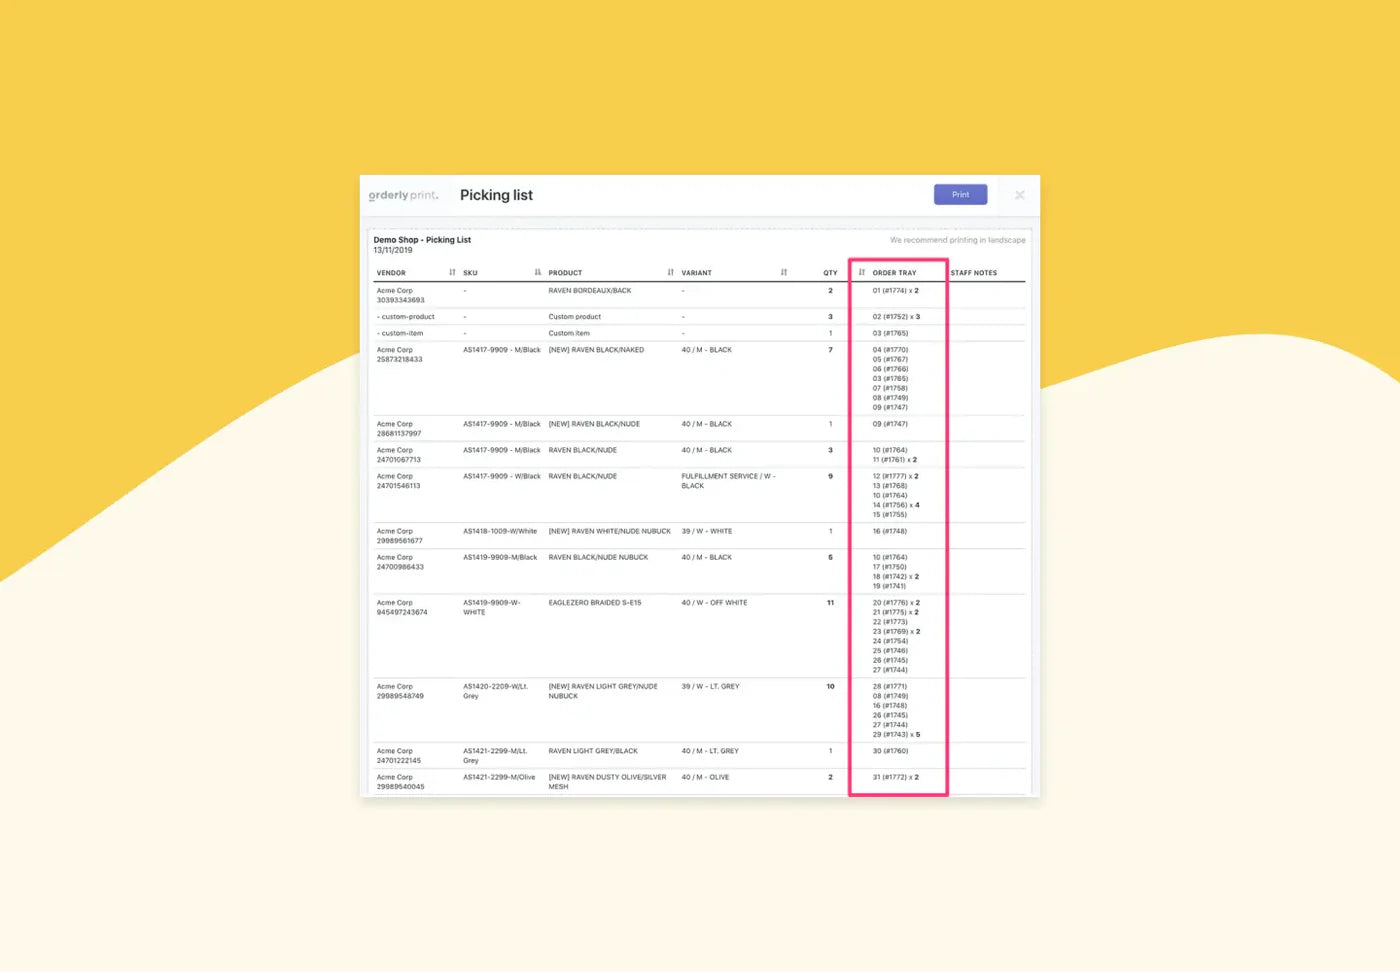Toggle sort on the VENDOR column sort icon
The height and width of the screenshot is (972, 1400).
point(451,271)
